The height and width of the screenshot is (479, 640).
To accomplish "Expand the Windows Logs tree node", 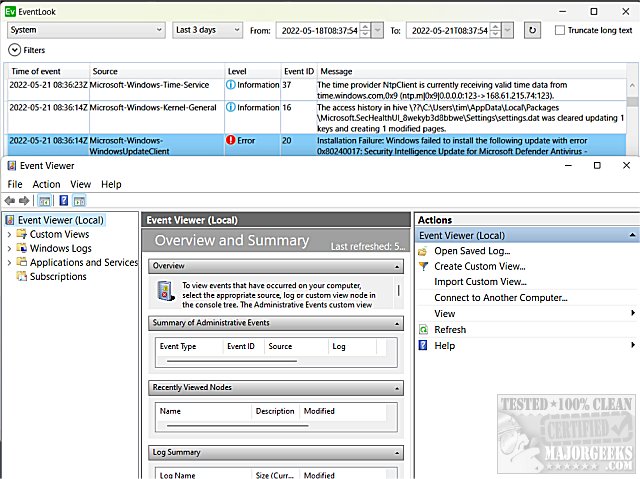I will tap(10, 248).
